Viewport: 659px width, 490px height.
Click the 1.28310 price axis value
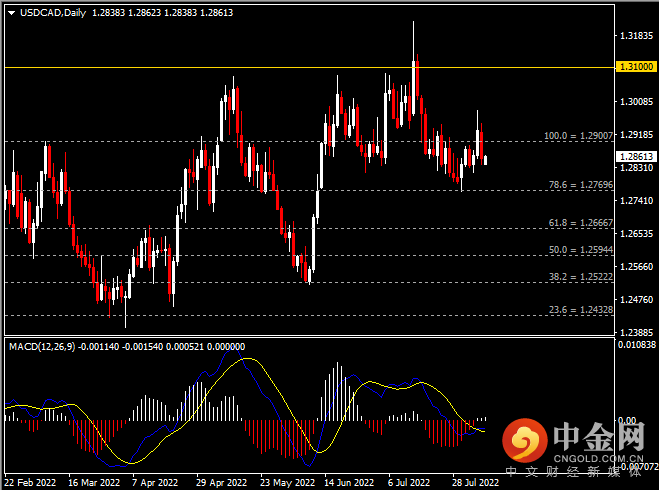[x=637, y=168]
